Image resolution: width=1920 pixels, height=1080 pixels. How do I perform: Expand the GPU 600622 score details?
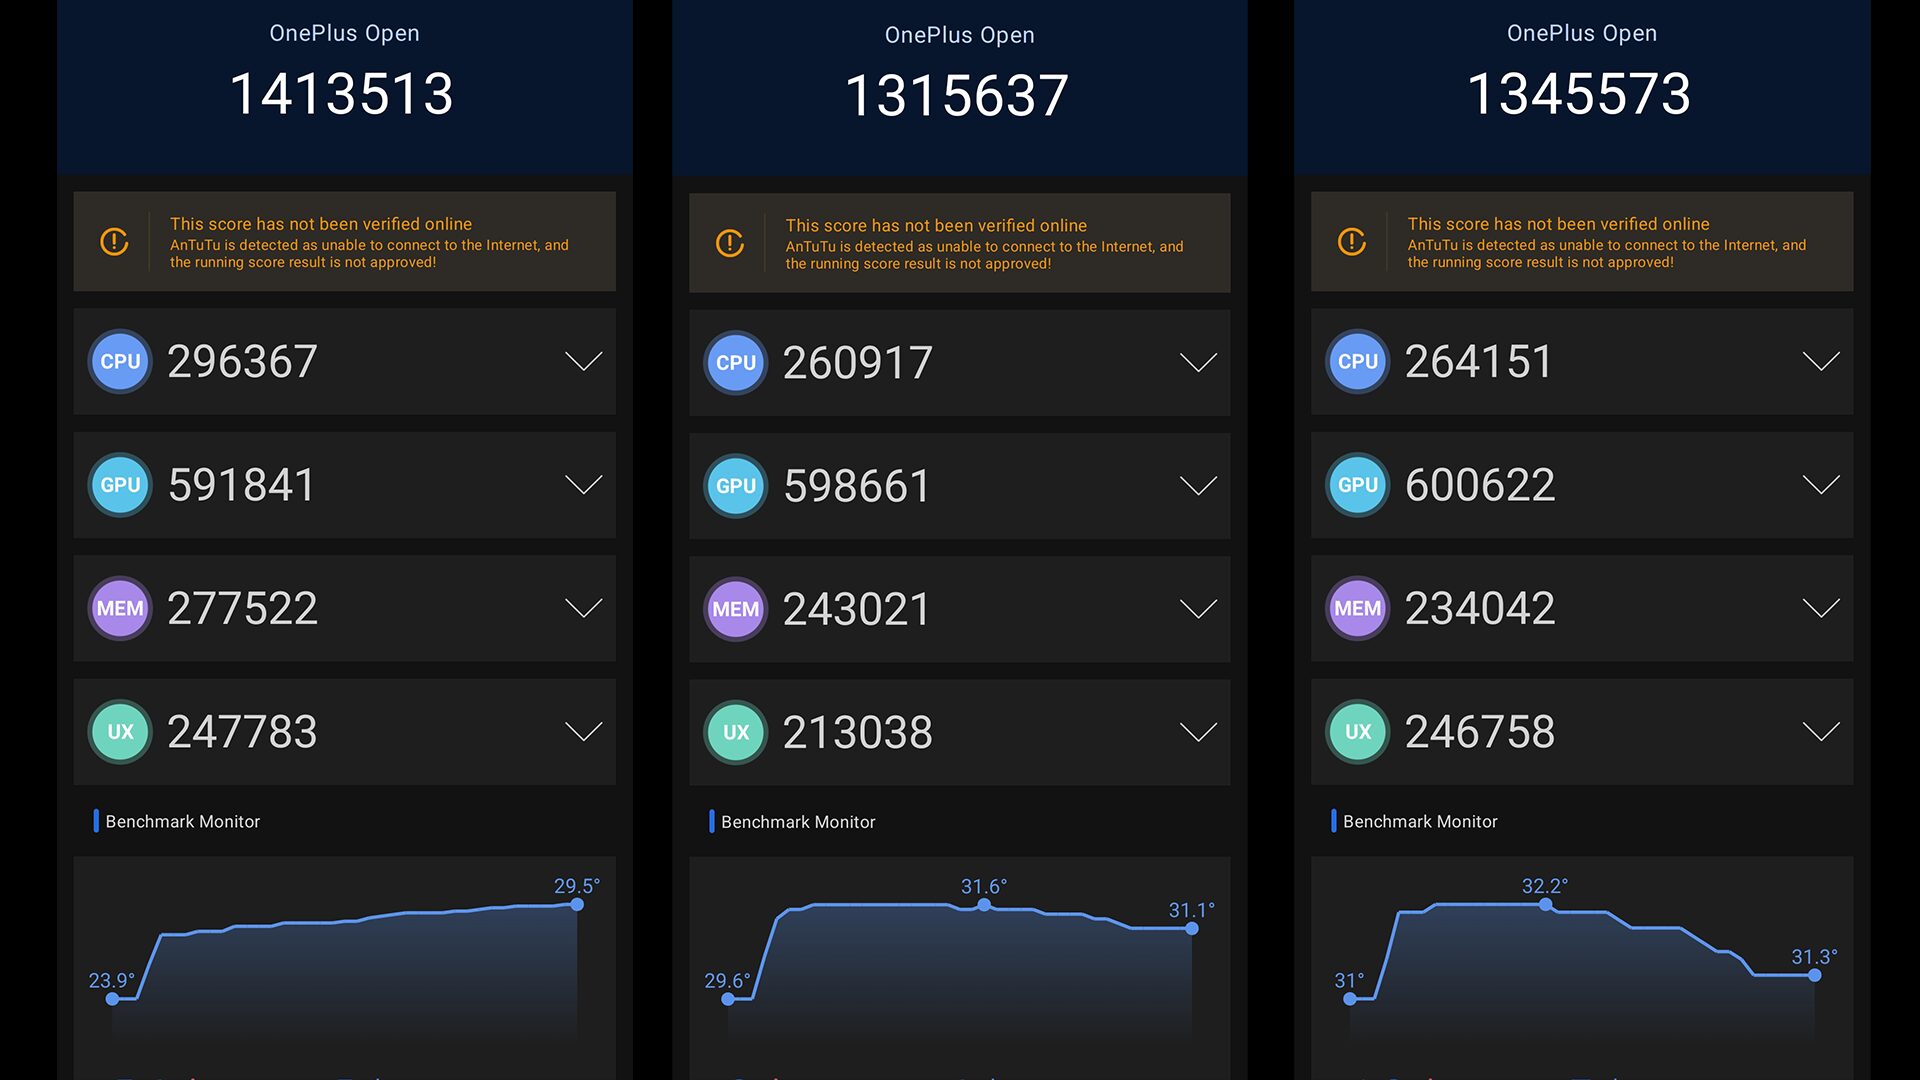[1821, 485]
